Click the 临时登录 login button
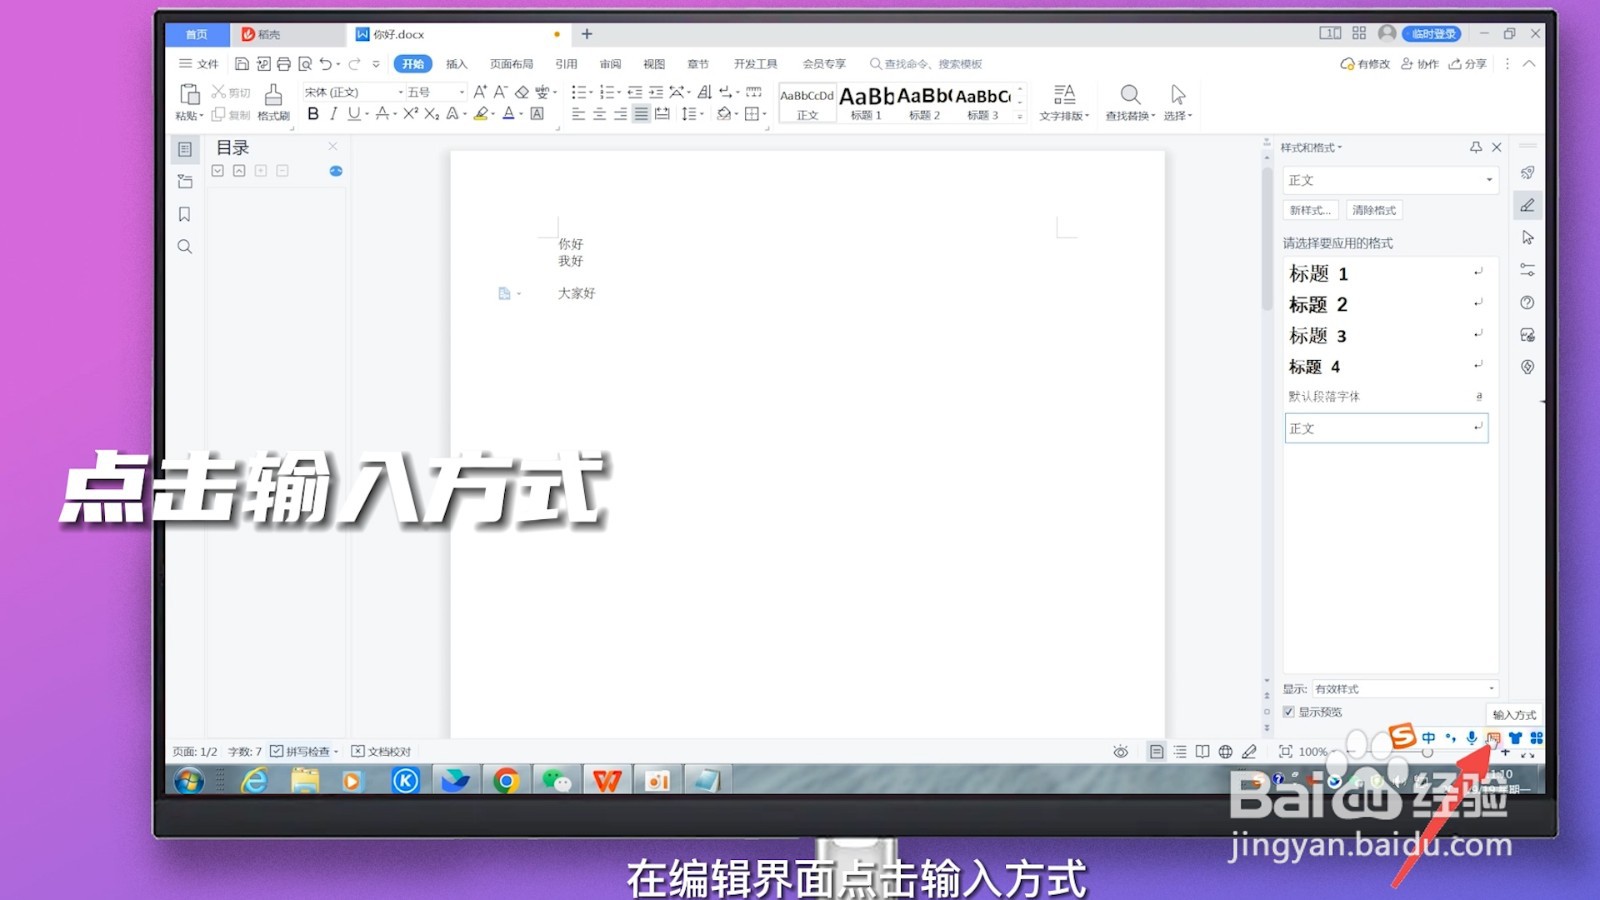Image resolution: width=1600 pixels, height=900 pixels. [1433, 34]
